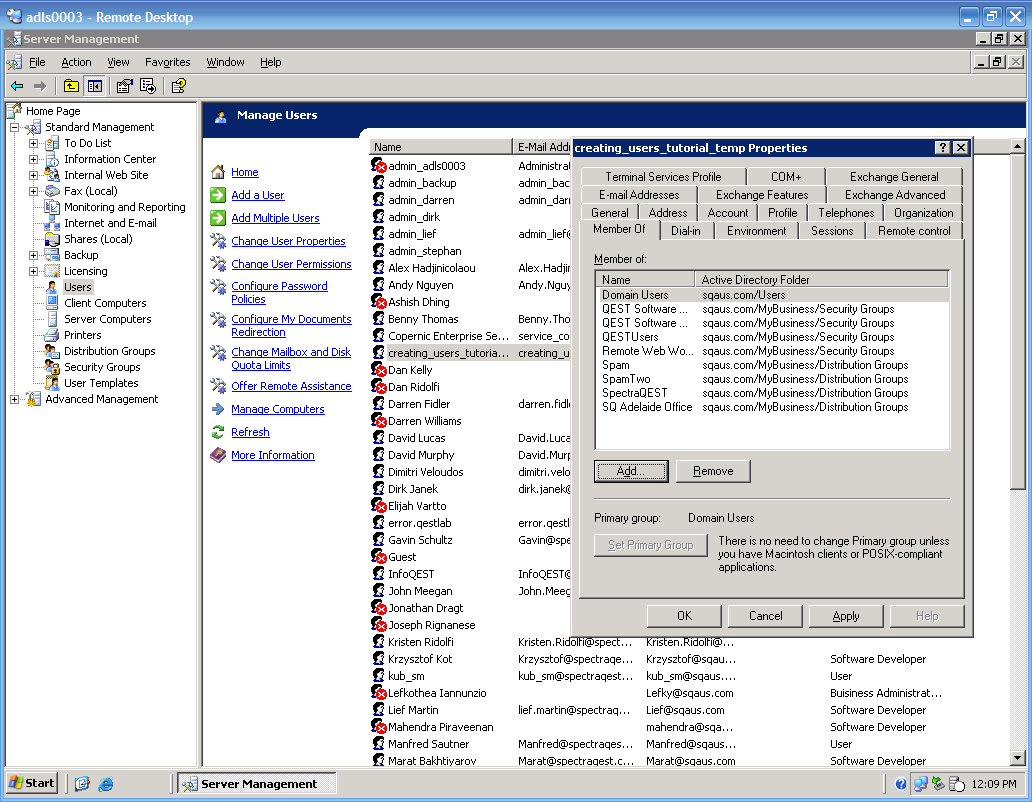Screen dimensions: 1032x802
Task: Click Internet Explorer icon in quick launch
Action: (x=105, y=784)
